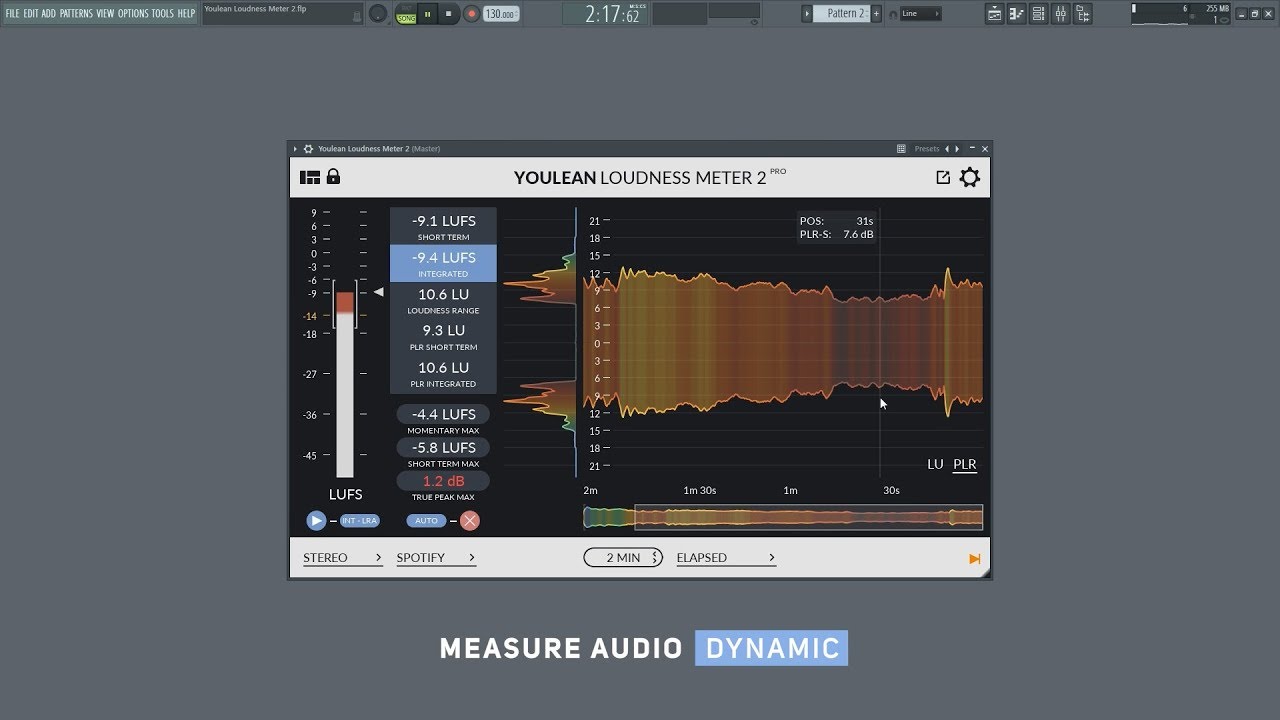This screenshot has height=720, width=1280.
Task: Click the export/share icon in Youlean header
Action: [942, 176]
